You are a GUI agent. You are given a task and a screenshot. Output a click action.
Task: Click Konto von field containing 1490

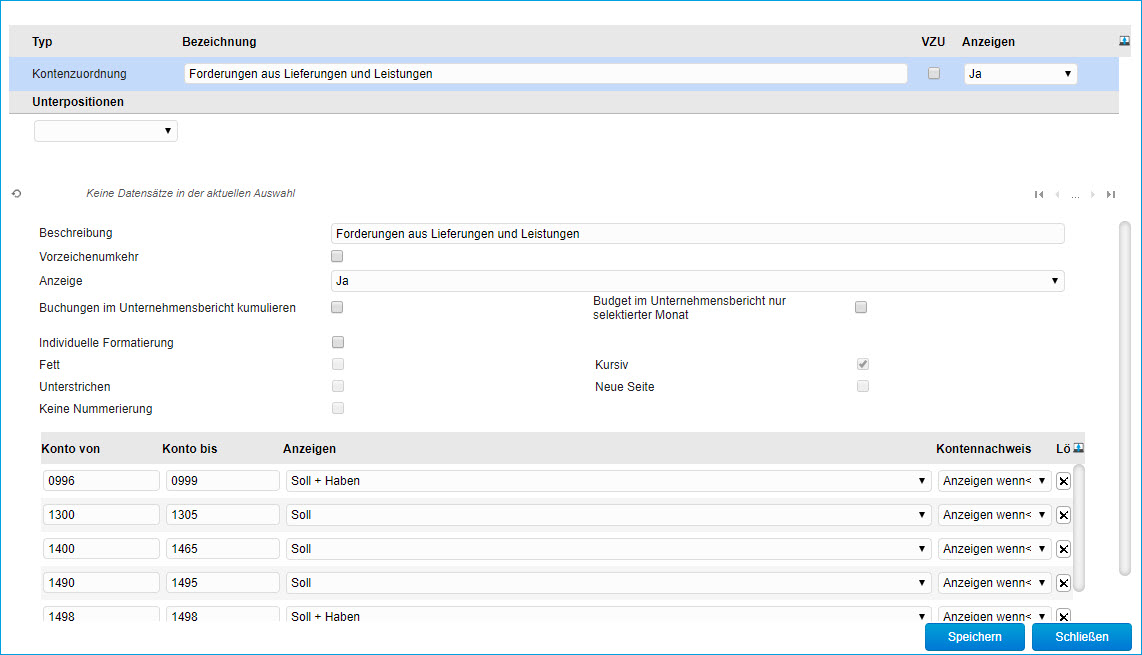coord(101,583)
